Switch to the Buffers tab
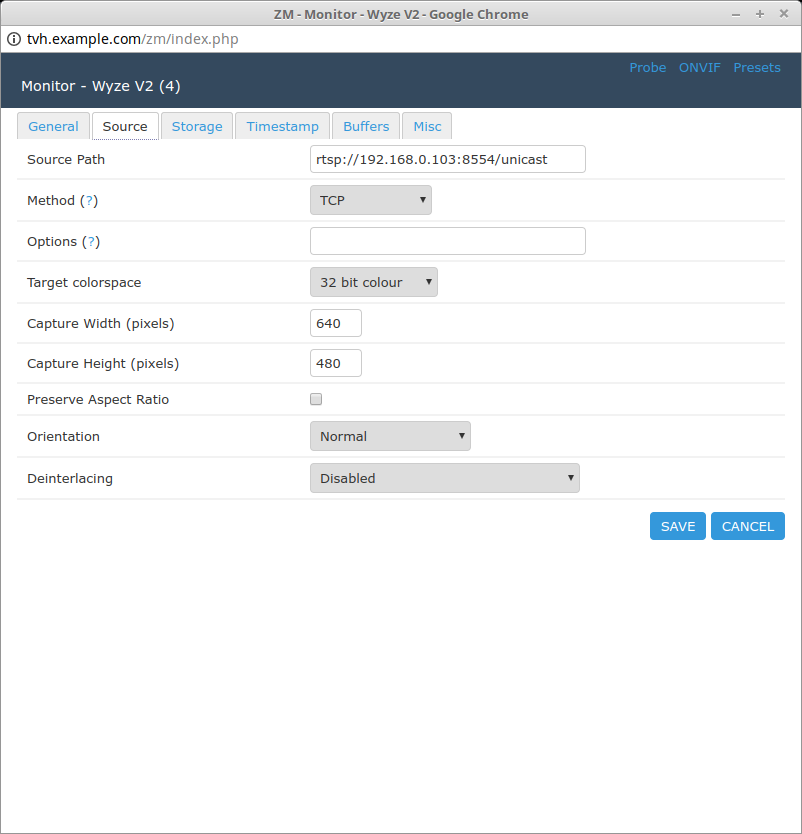 click(x=366, y=126)
